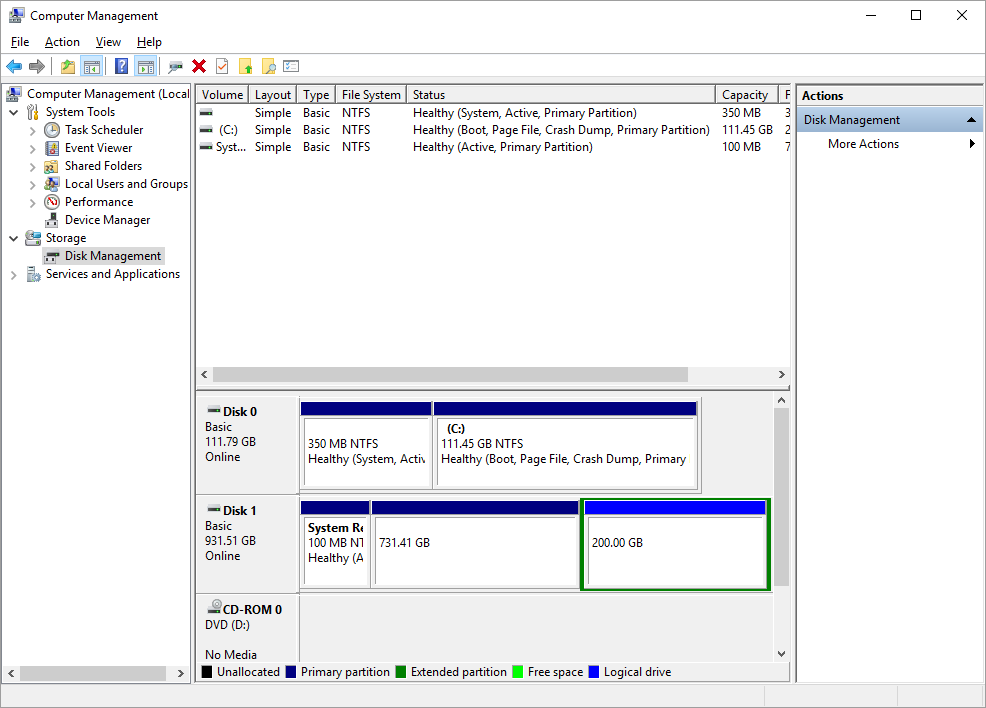Click the System Tools wrench icon
Screen dimensions: 986x708
coord(33,112)
